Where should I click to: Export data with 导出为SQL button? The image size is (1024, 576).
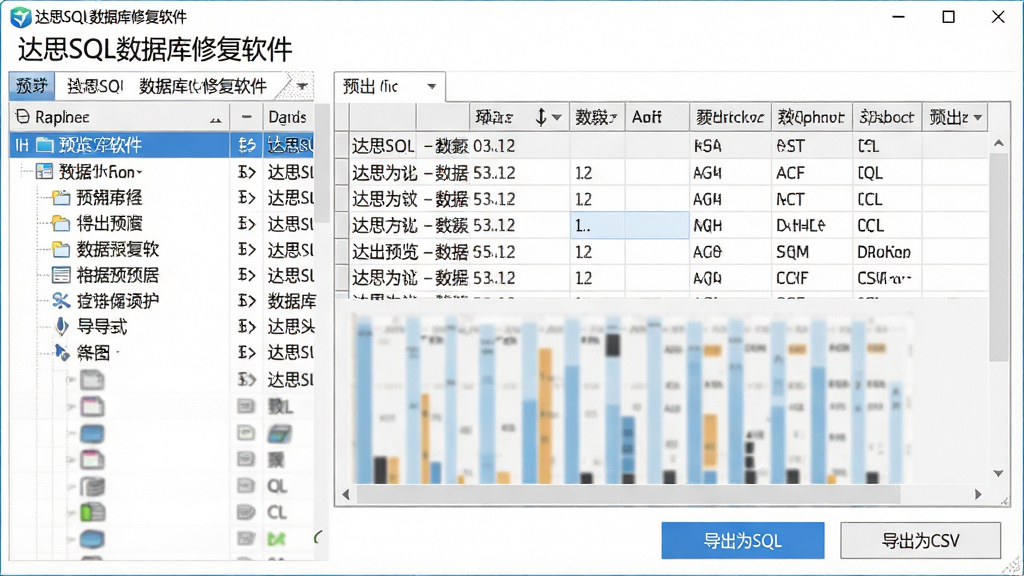743,541
